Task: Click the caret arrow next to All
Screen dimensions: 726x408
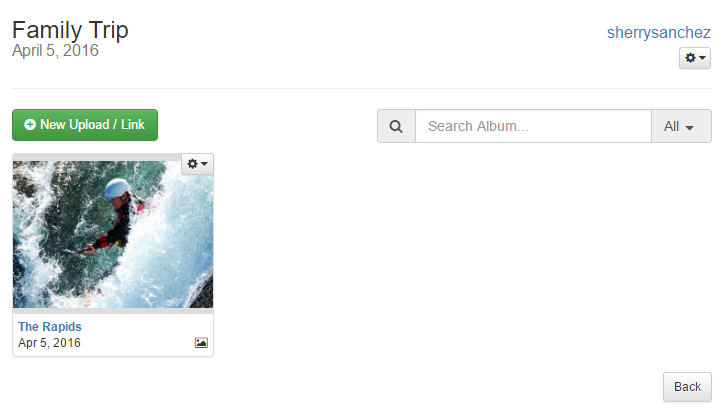Action: [689, 128]
